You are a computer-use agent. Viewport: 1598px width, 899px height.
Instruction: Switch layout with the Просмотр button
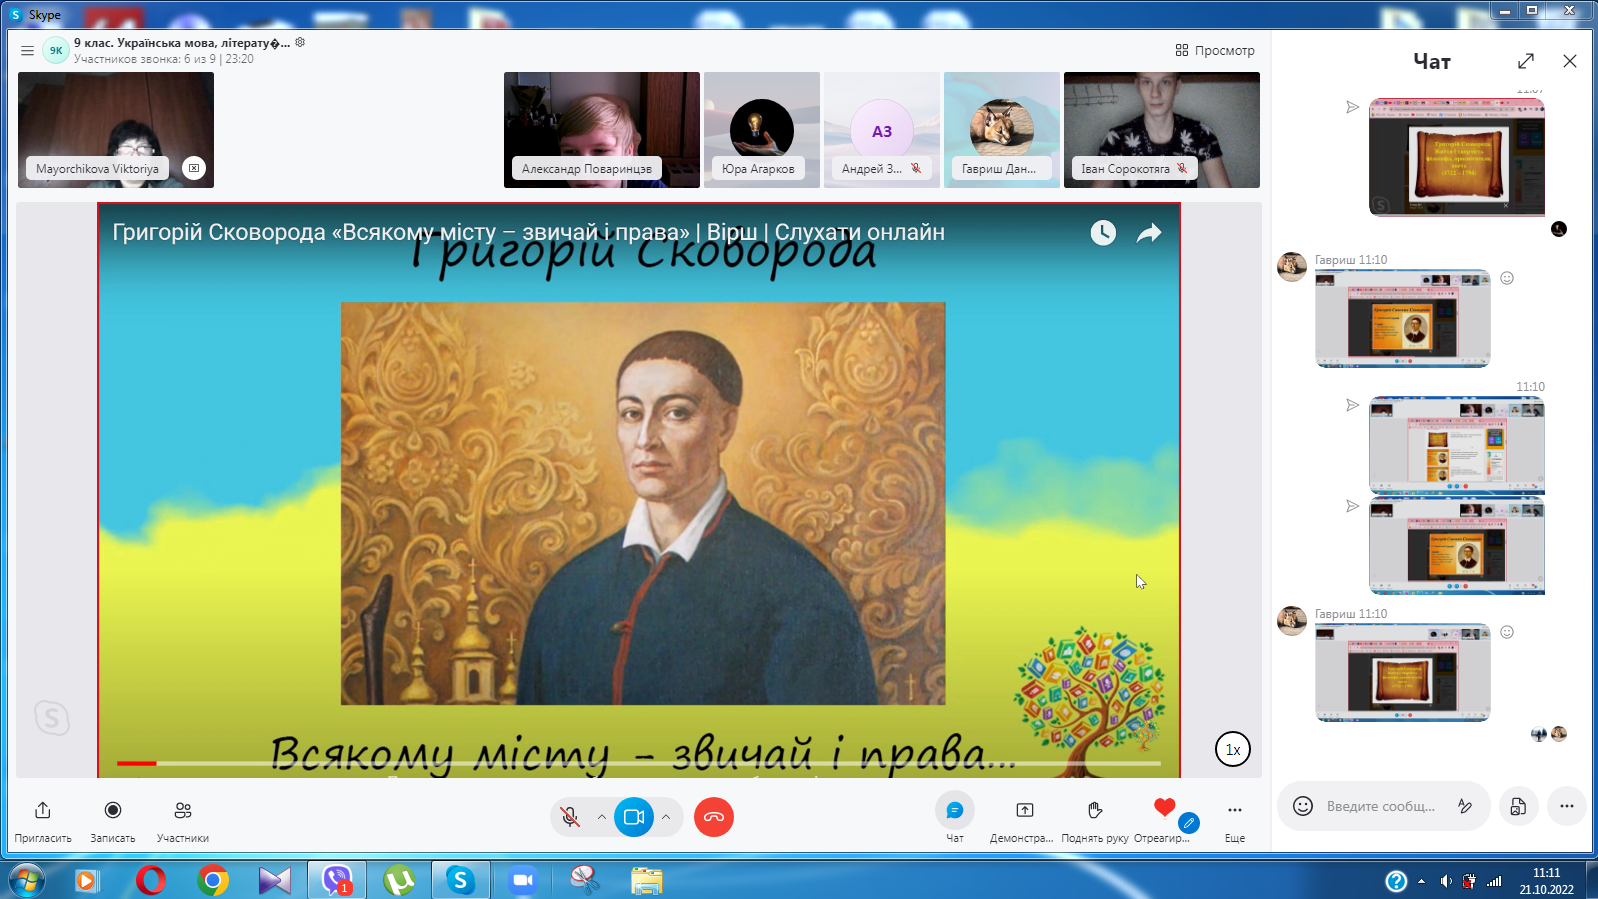point(1215,50)
